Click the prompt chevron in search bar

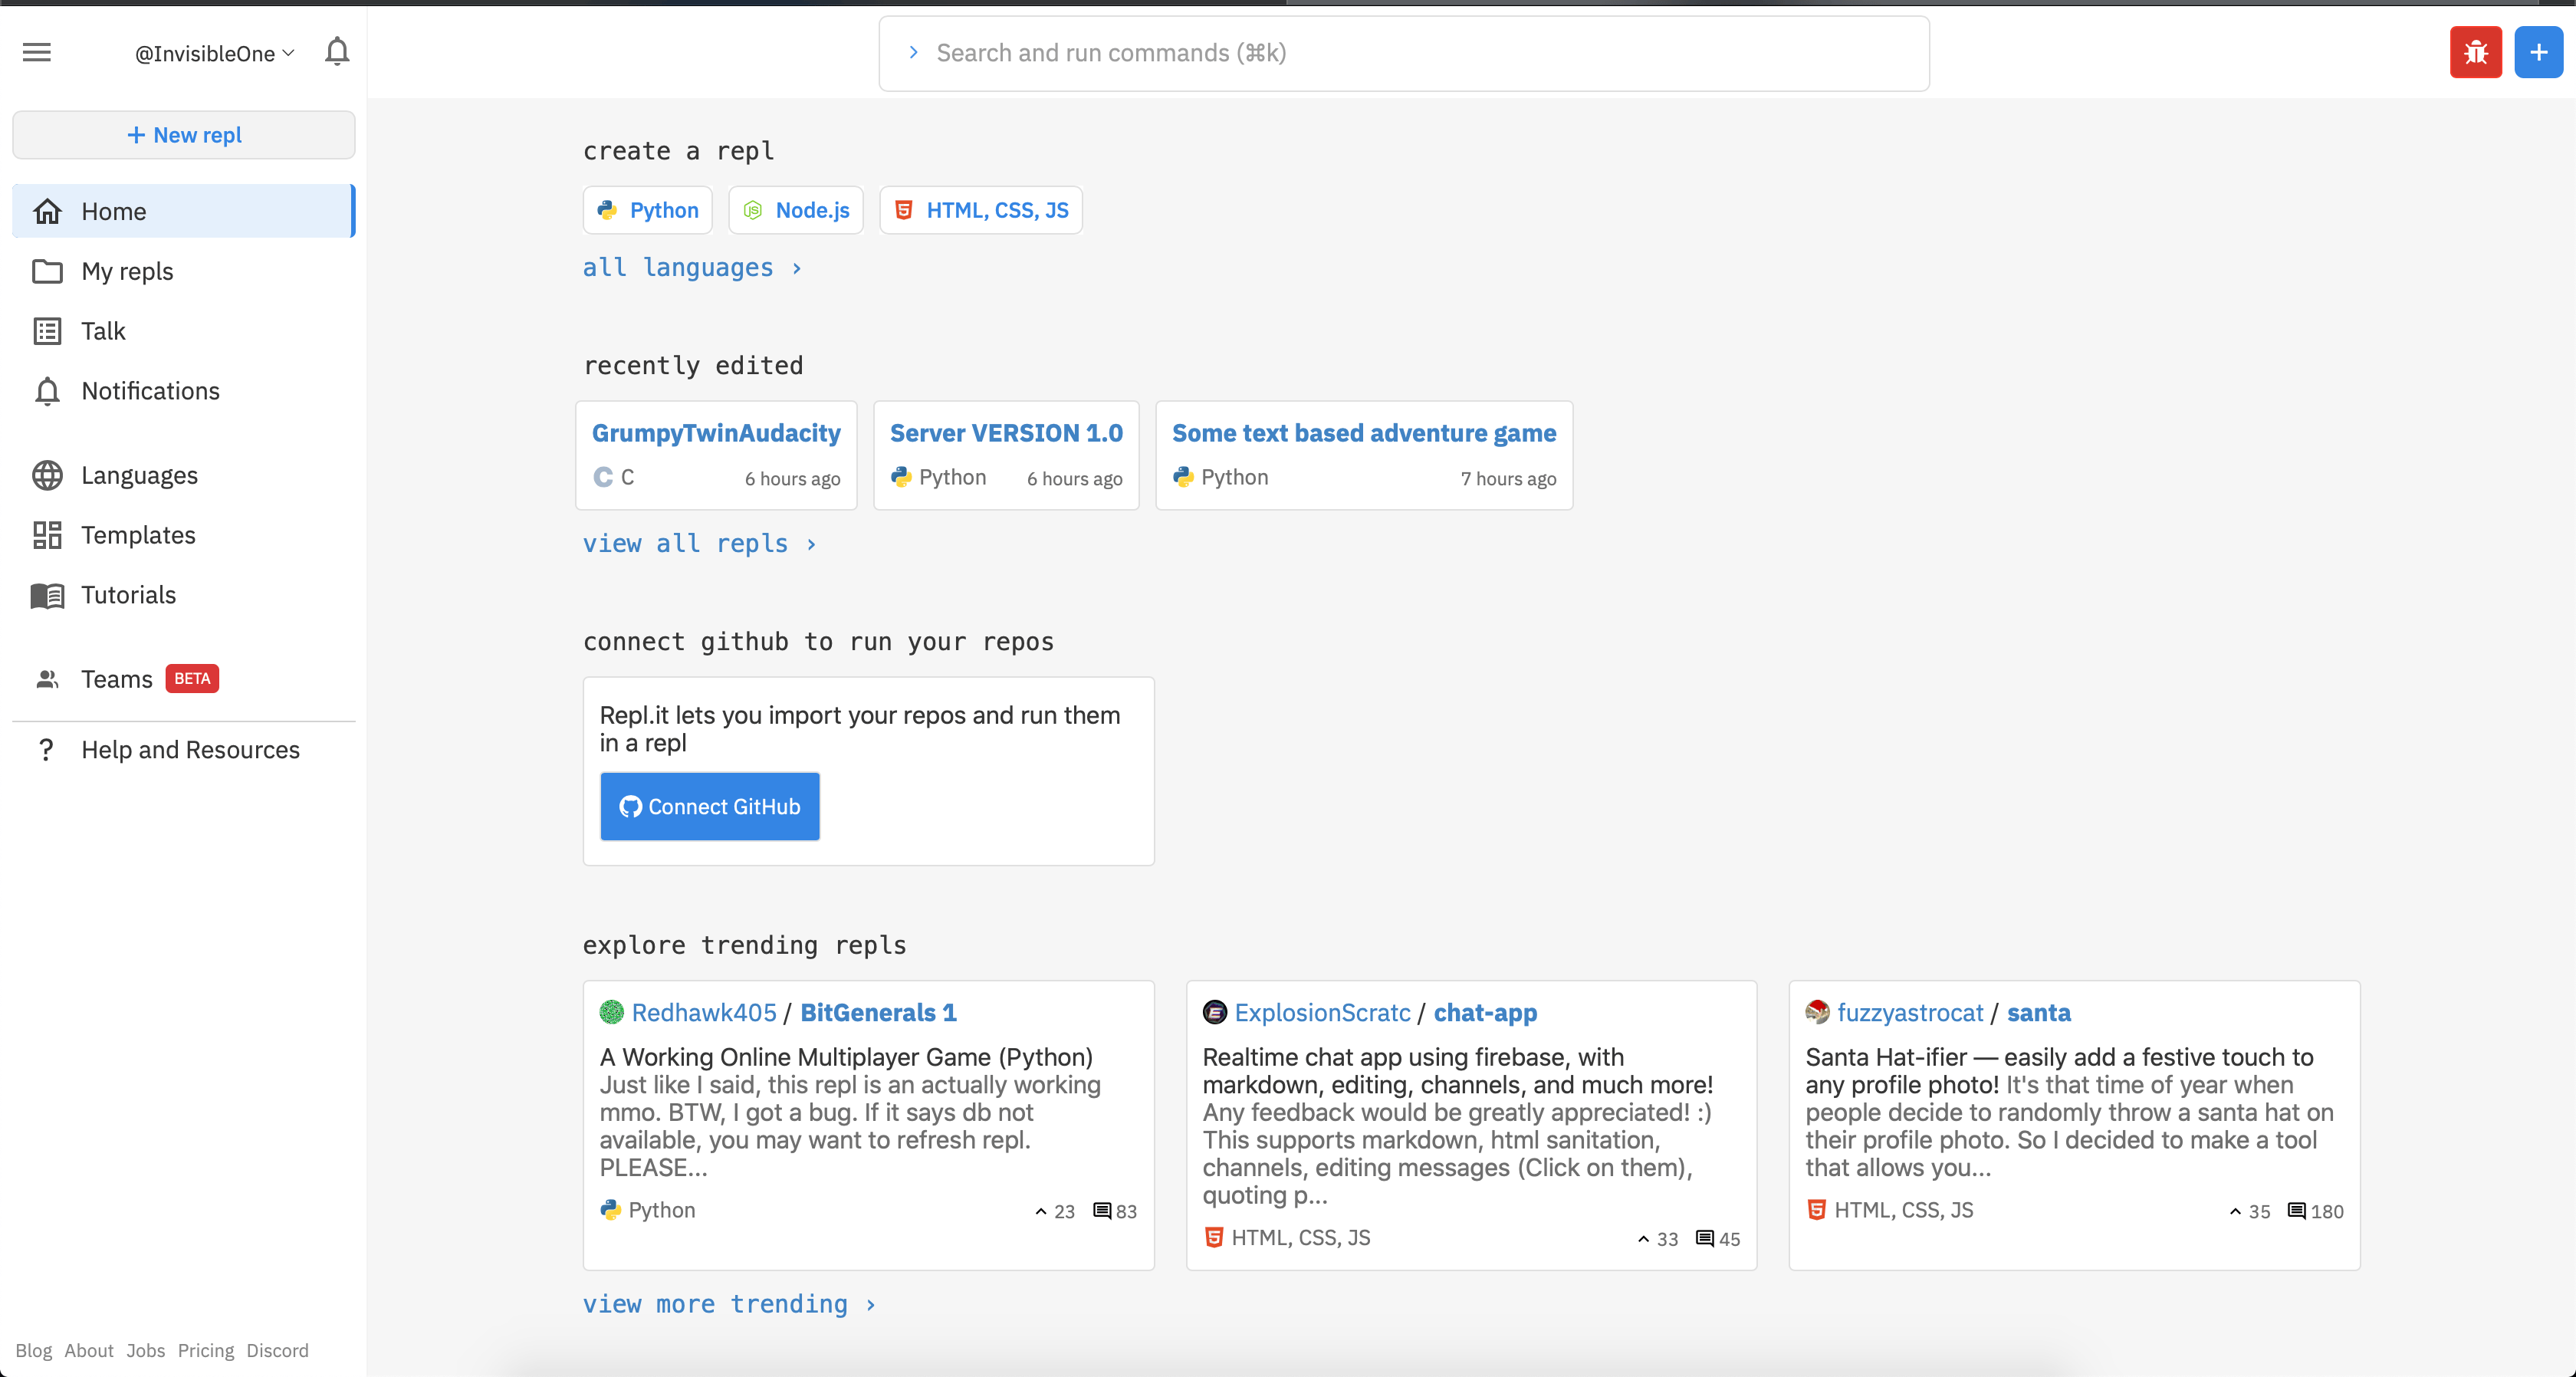pos(913,52)
